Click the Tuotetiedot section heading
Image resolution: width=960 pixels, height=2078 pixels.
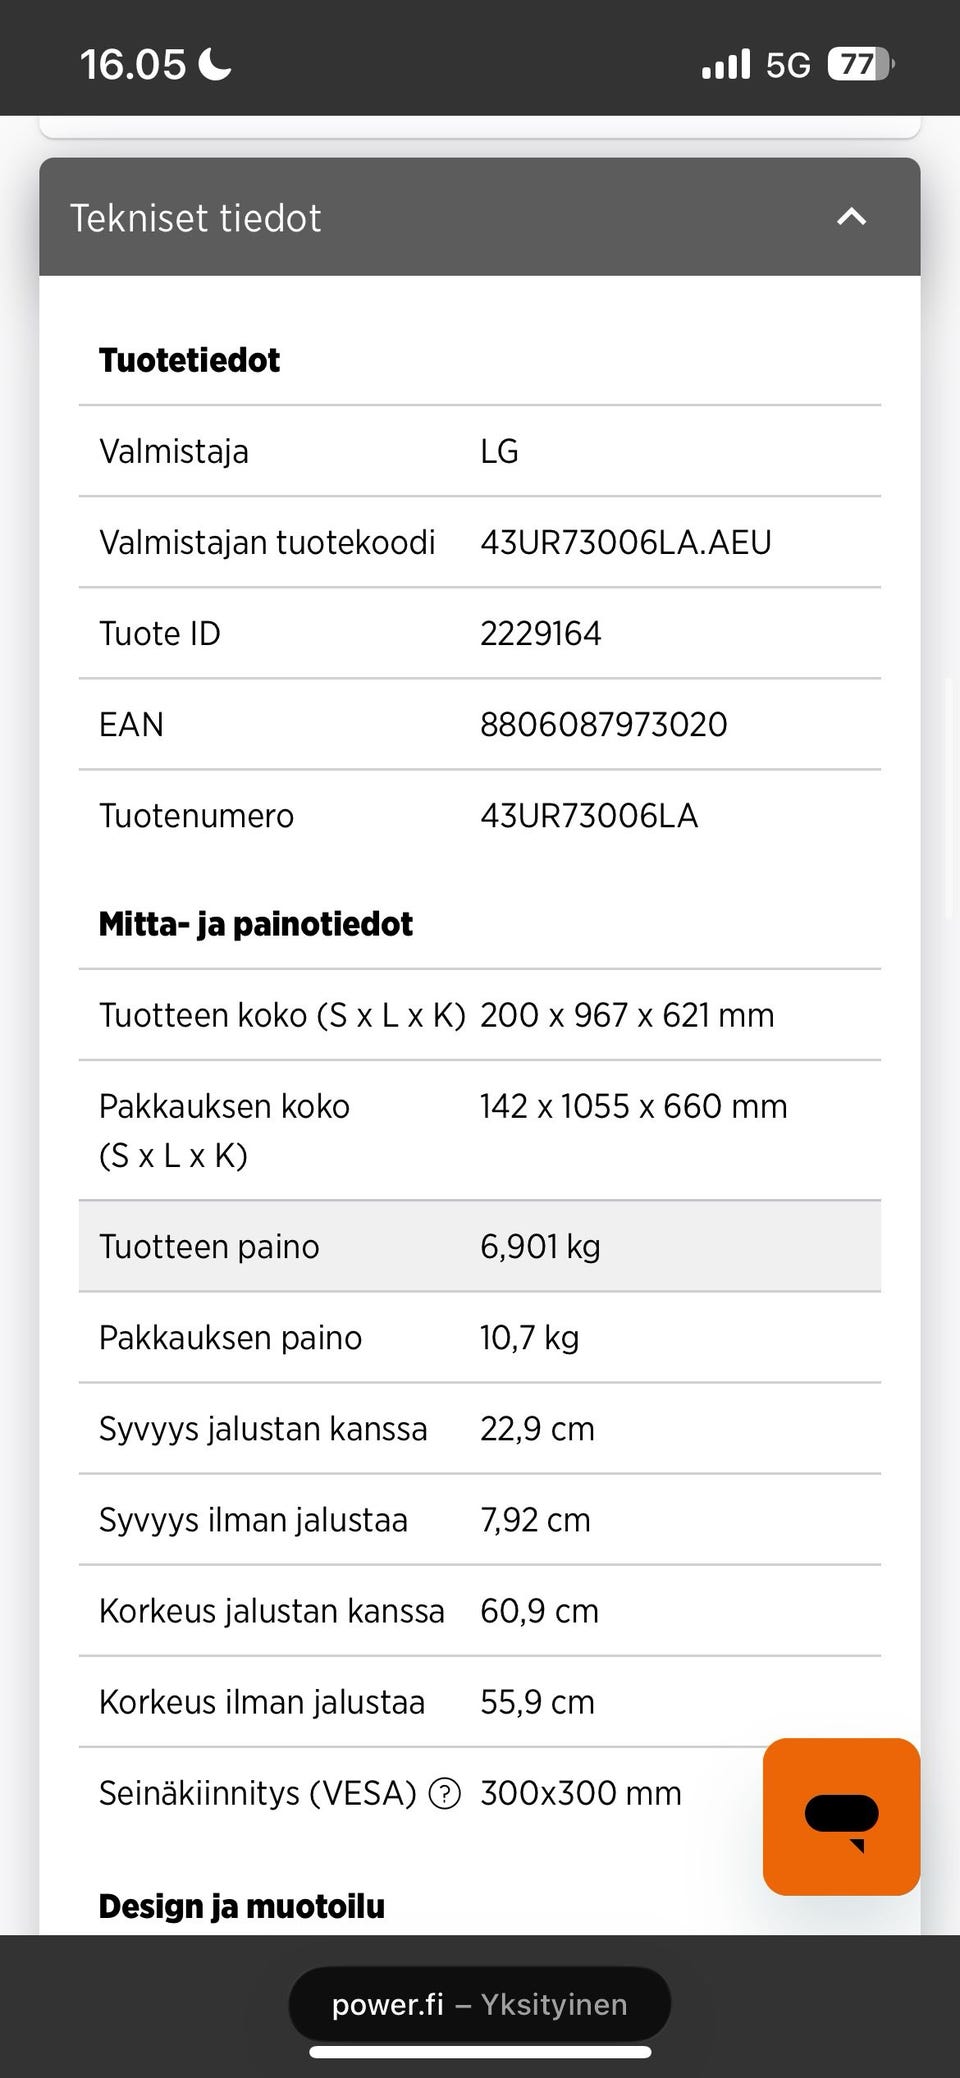(189, 360)
